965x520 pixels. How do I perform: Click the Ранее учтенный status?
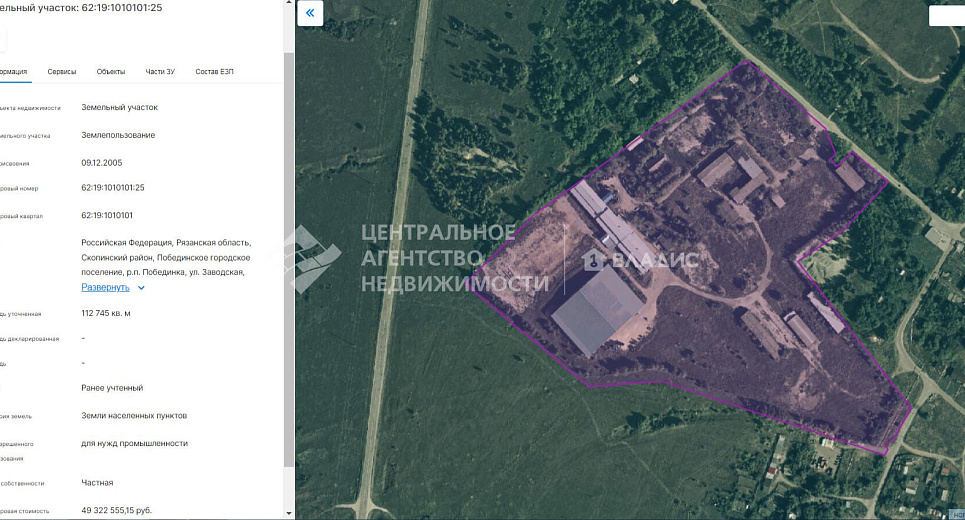point(112,388)
